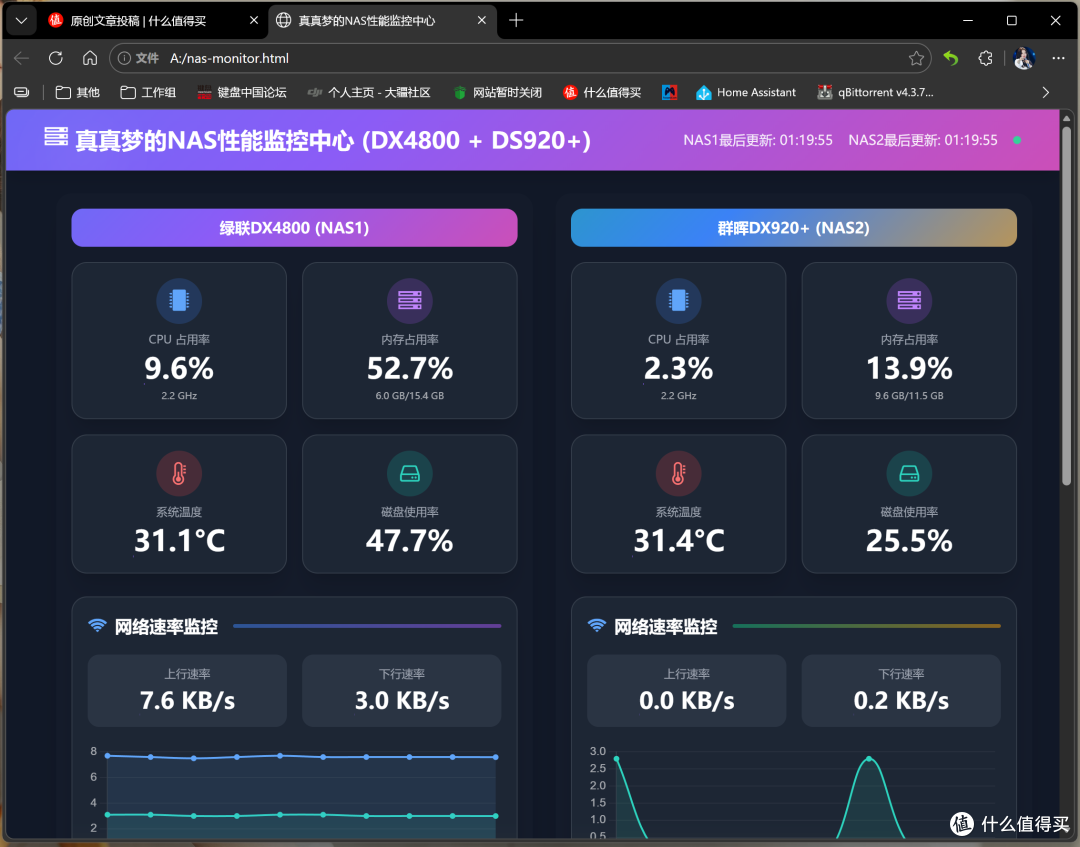Bookmark the page with star icon
Viewport: 1080px width, 847px height.
[x=916, y=59]
